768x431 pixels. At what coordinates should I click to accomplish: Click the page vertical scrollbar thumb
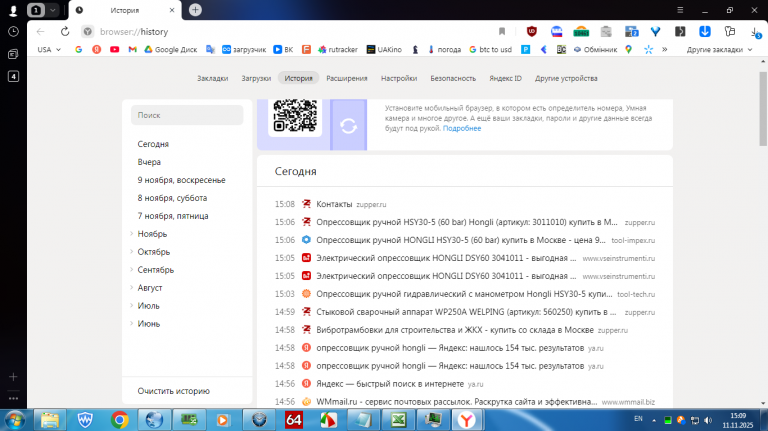[763, 109]
